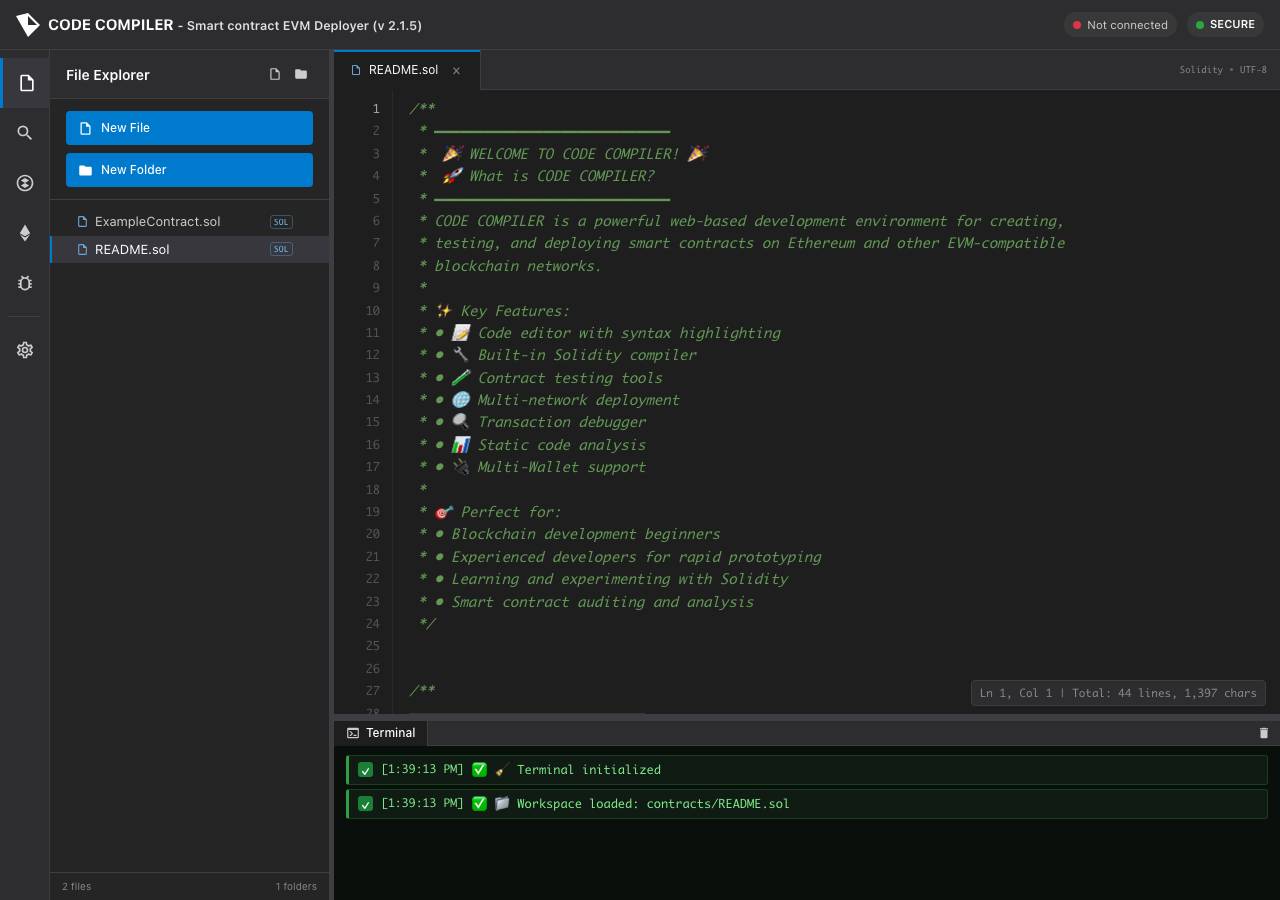This screenshot has width=1280, height=900.
Task: Click the Solidity • UTF-8 language indicator
Action: click(1223, 70)
